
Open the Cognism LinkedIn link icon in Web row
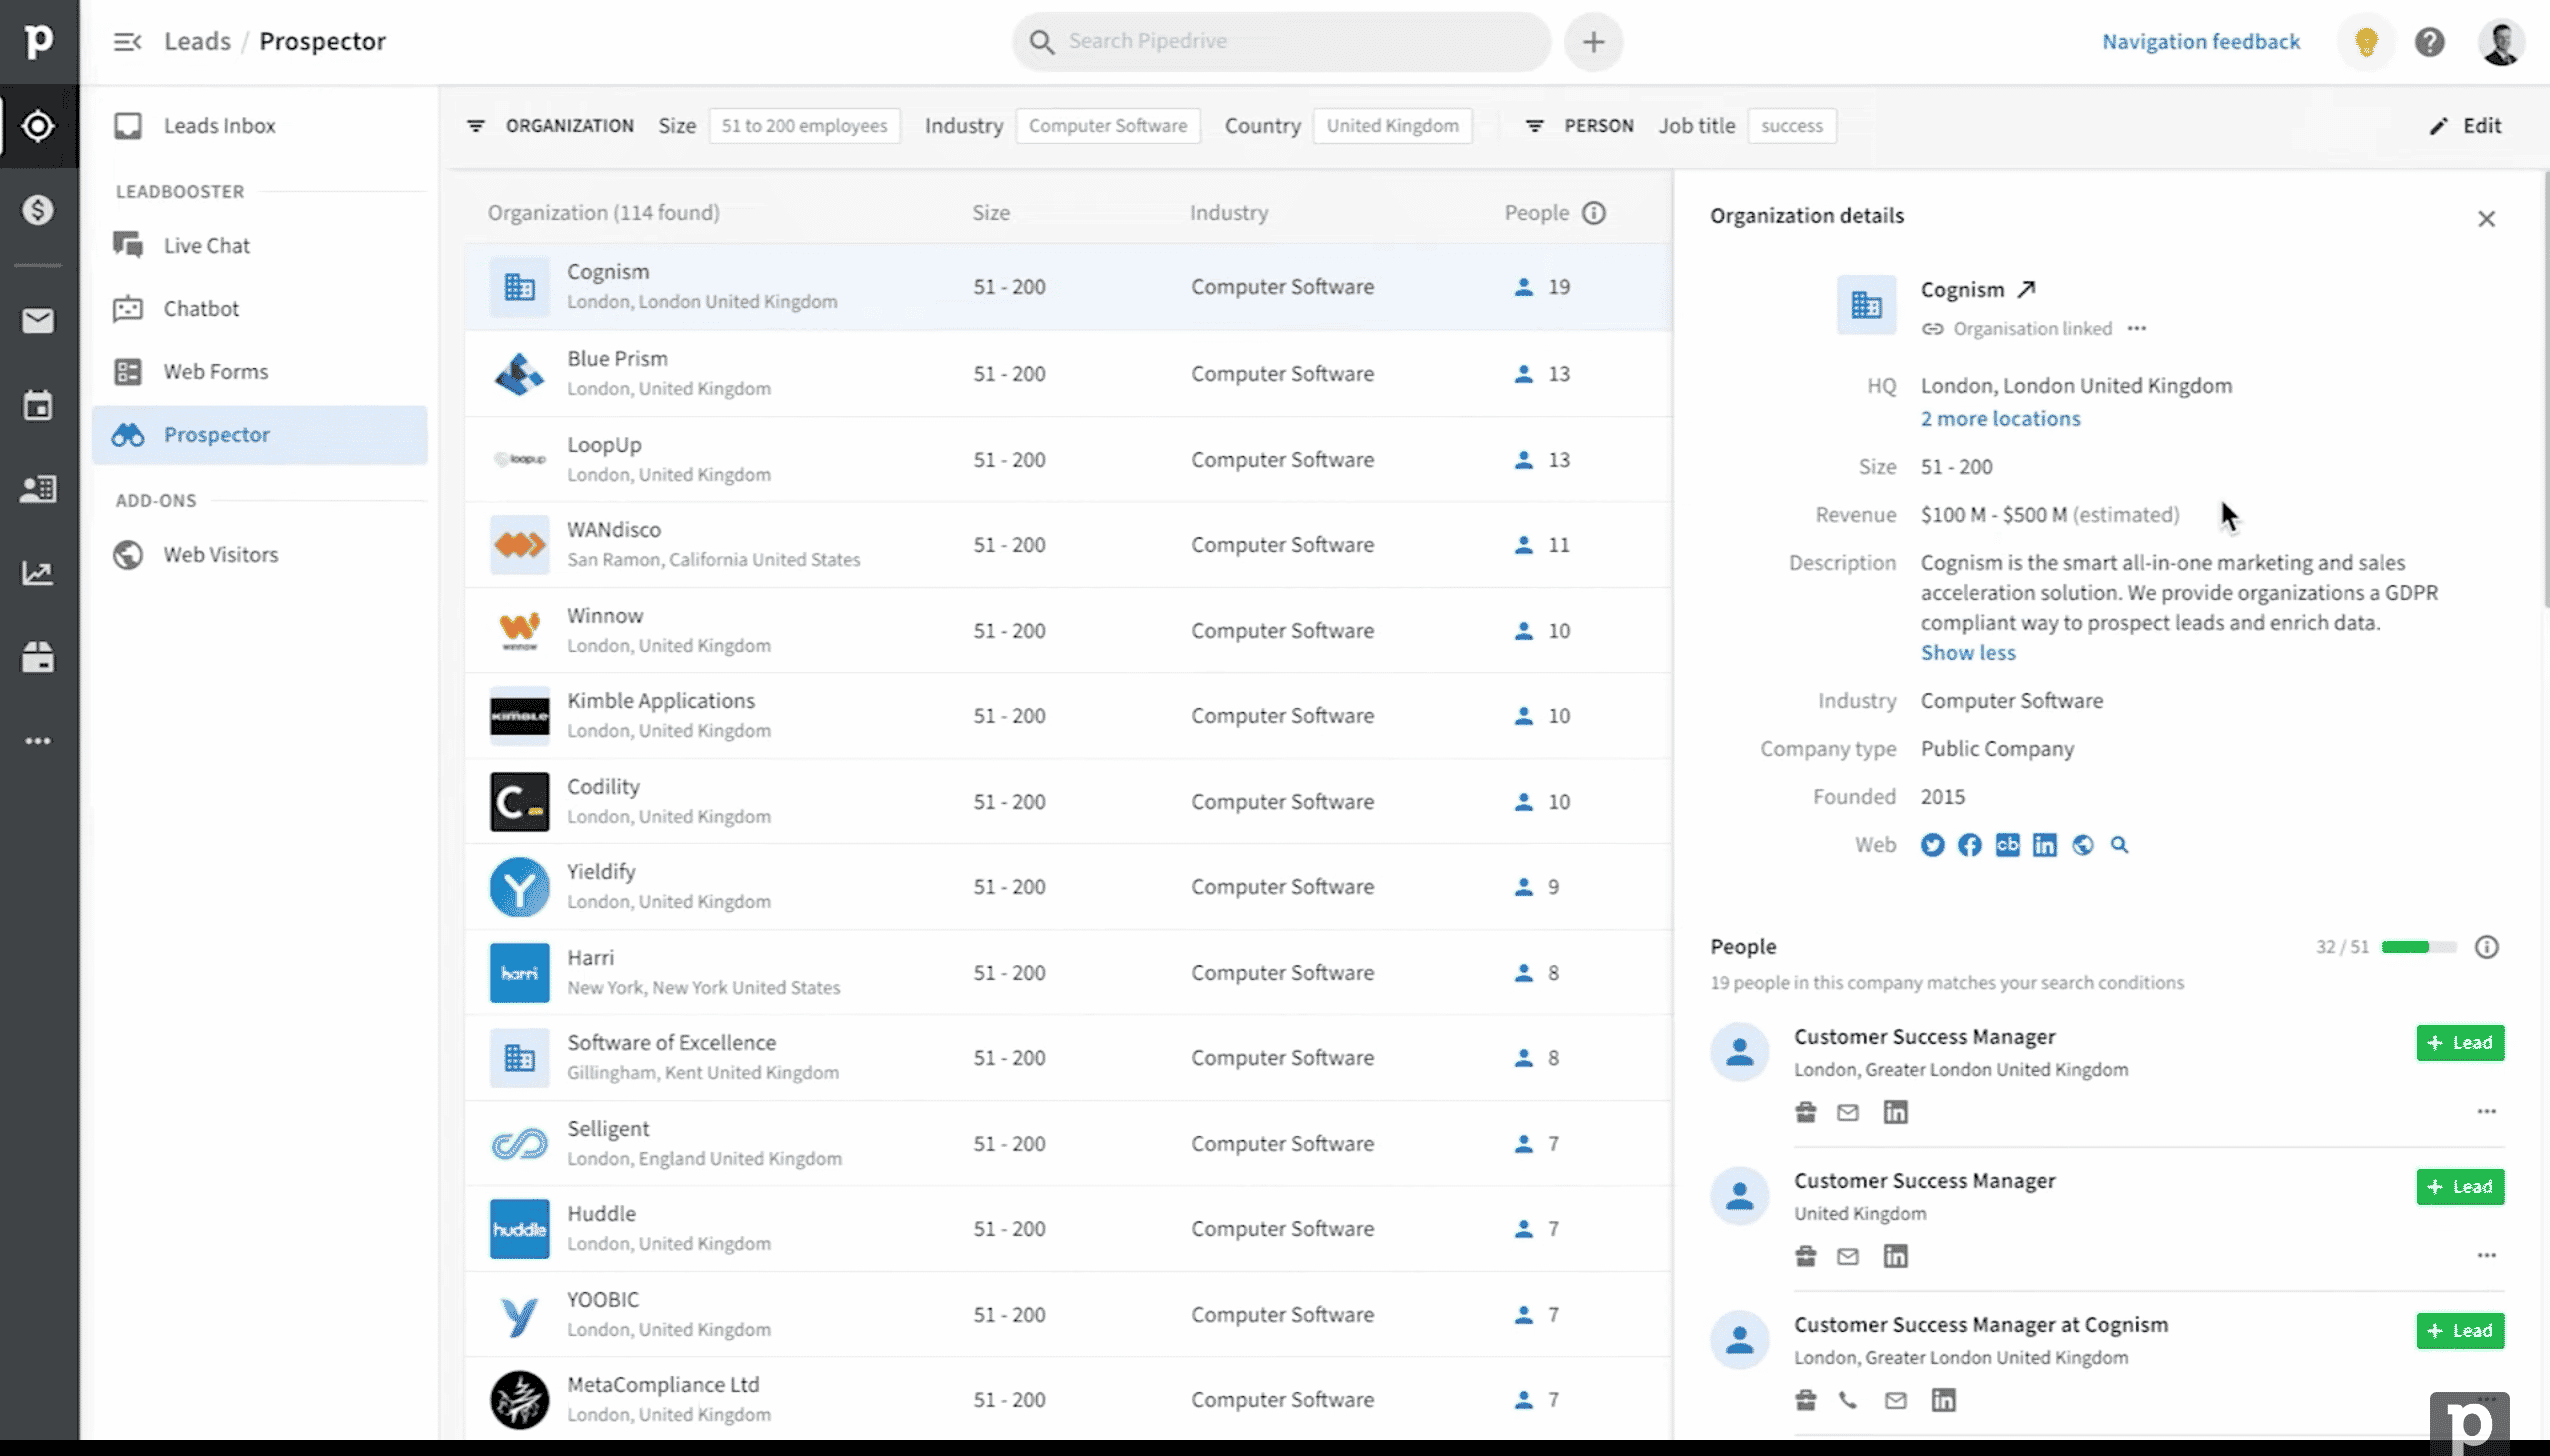(2044, 846)
